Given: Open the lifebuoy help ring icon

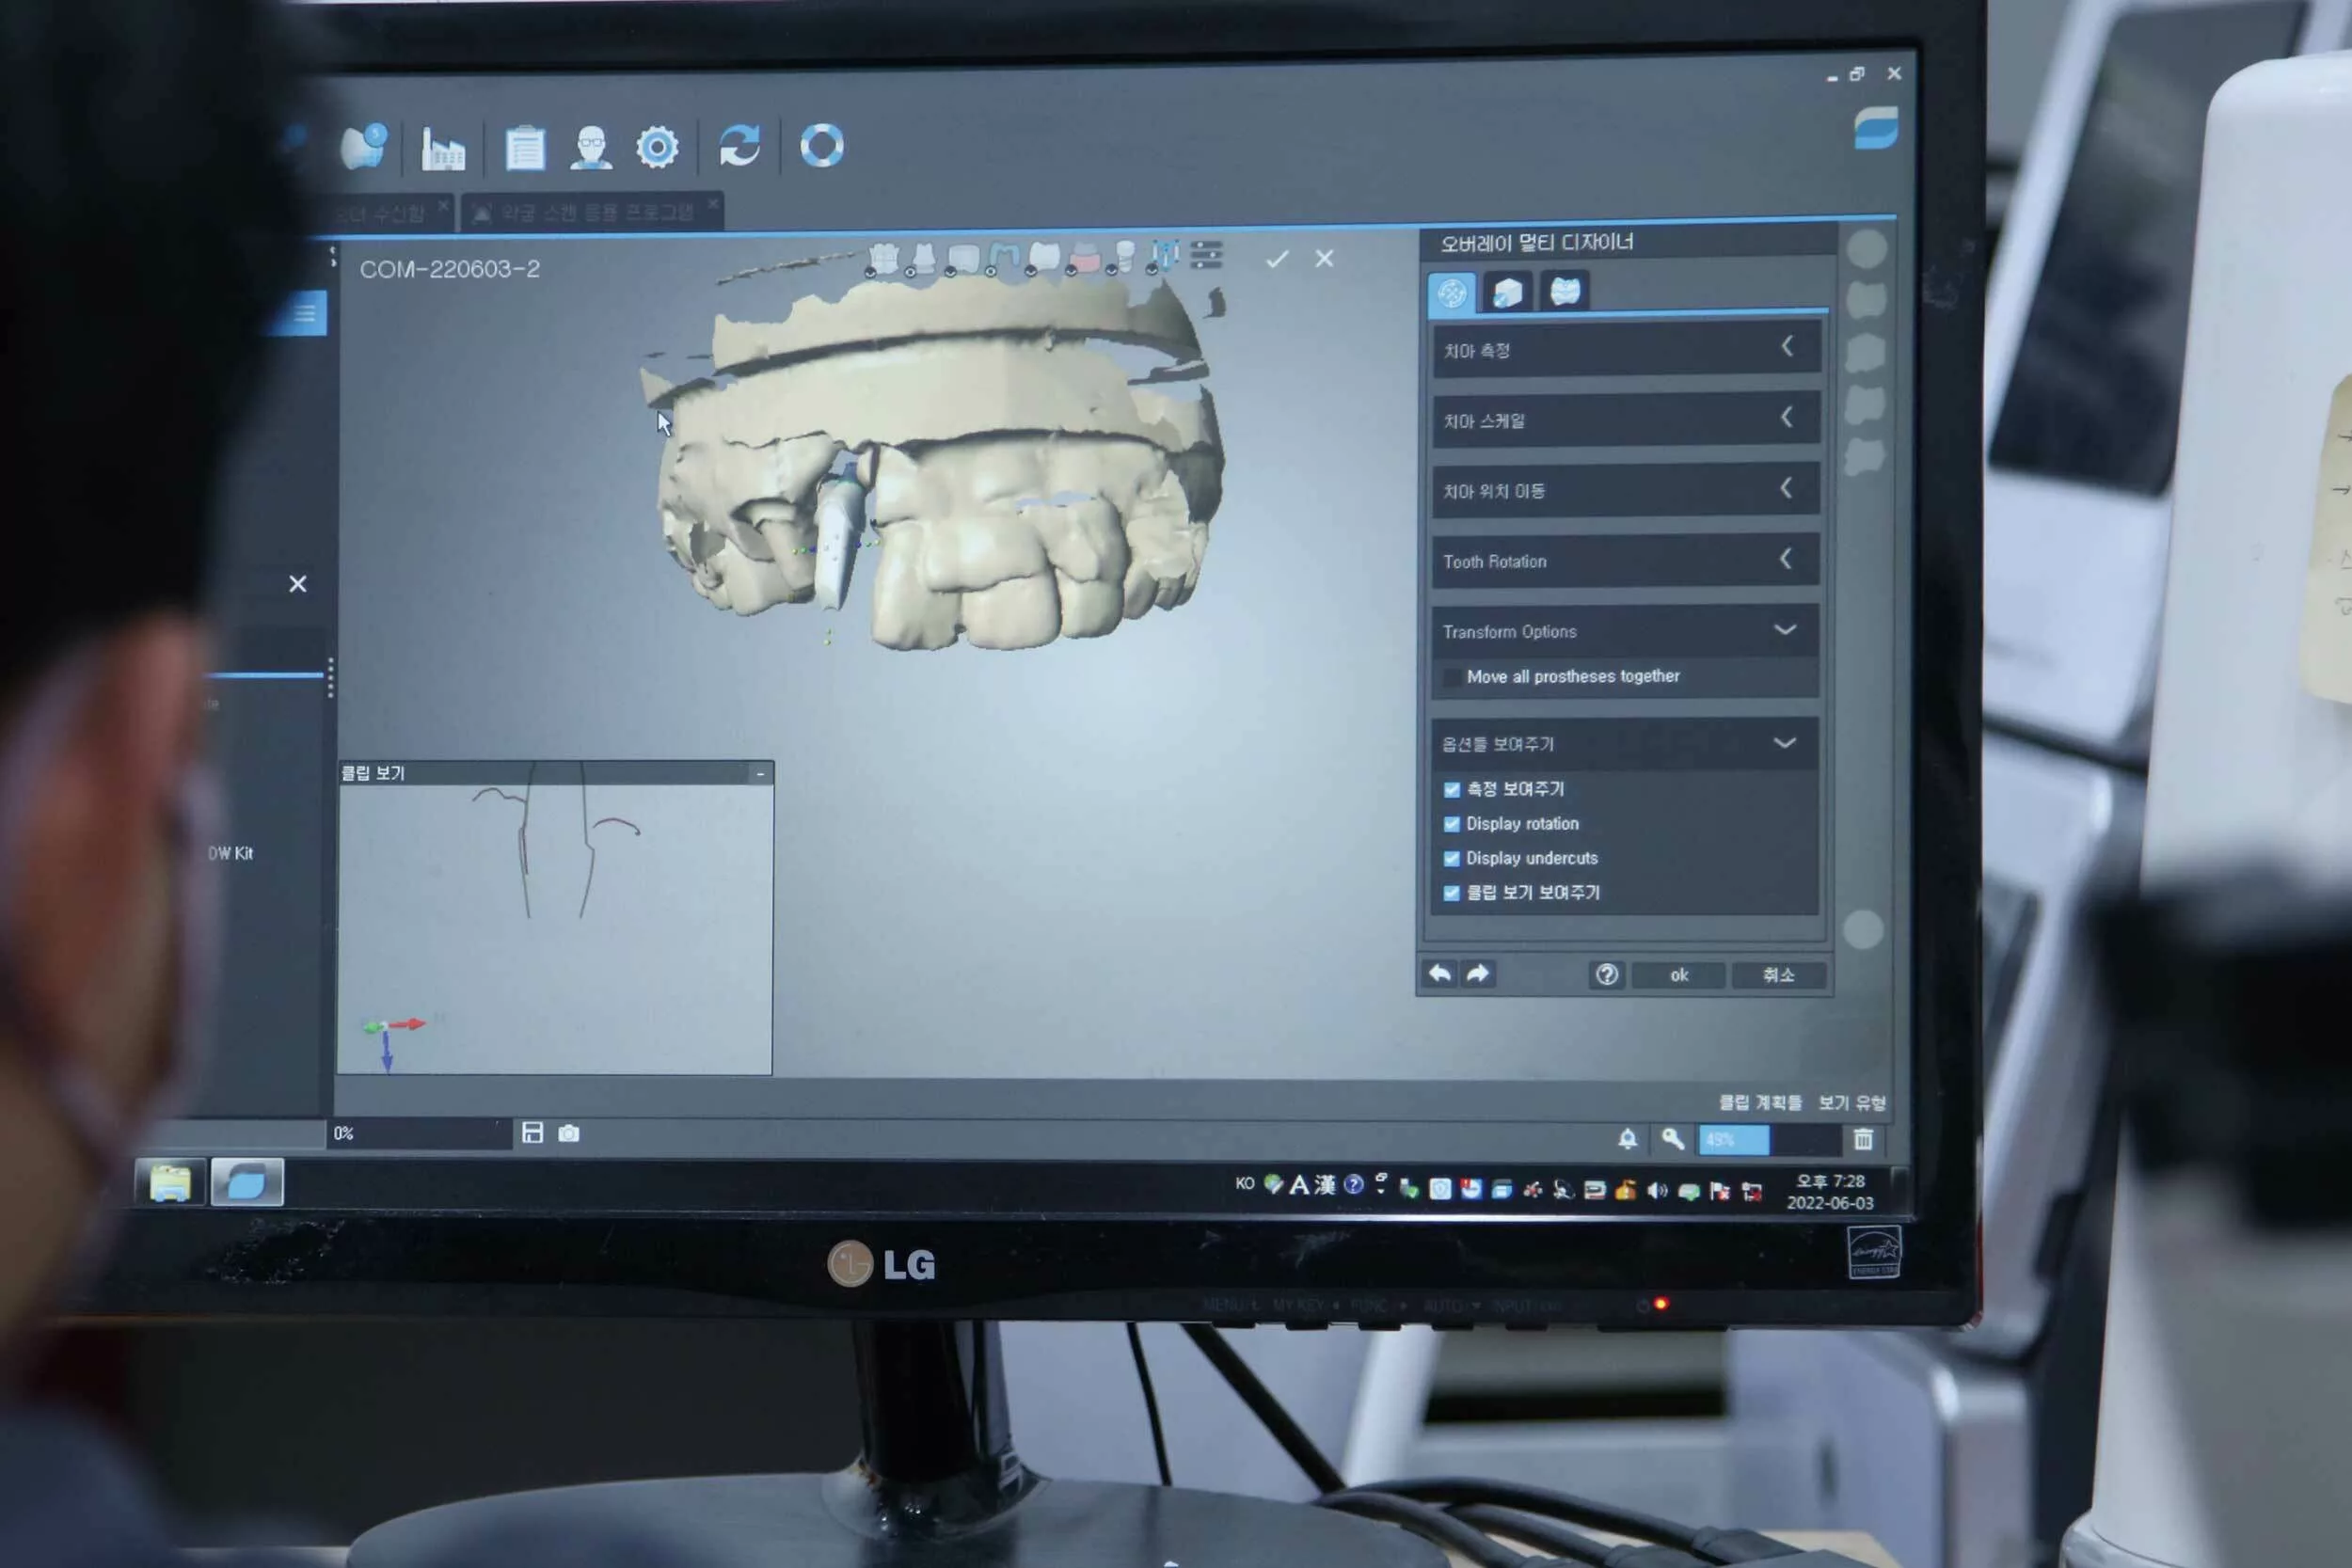Looking at the screenshot, I should [822, 146].
